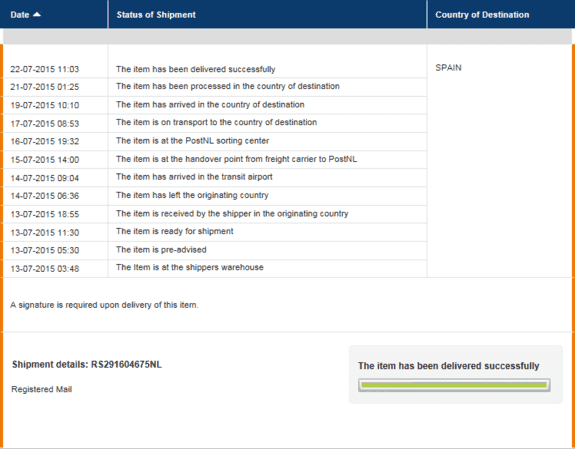Image resolution: width=575 pixels, height=449 pixels.
Task: Select the Status of Shipment column header
Action: click(x=156, y=15)
